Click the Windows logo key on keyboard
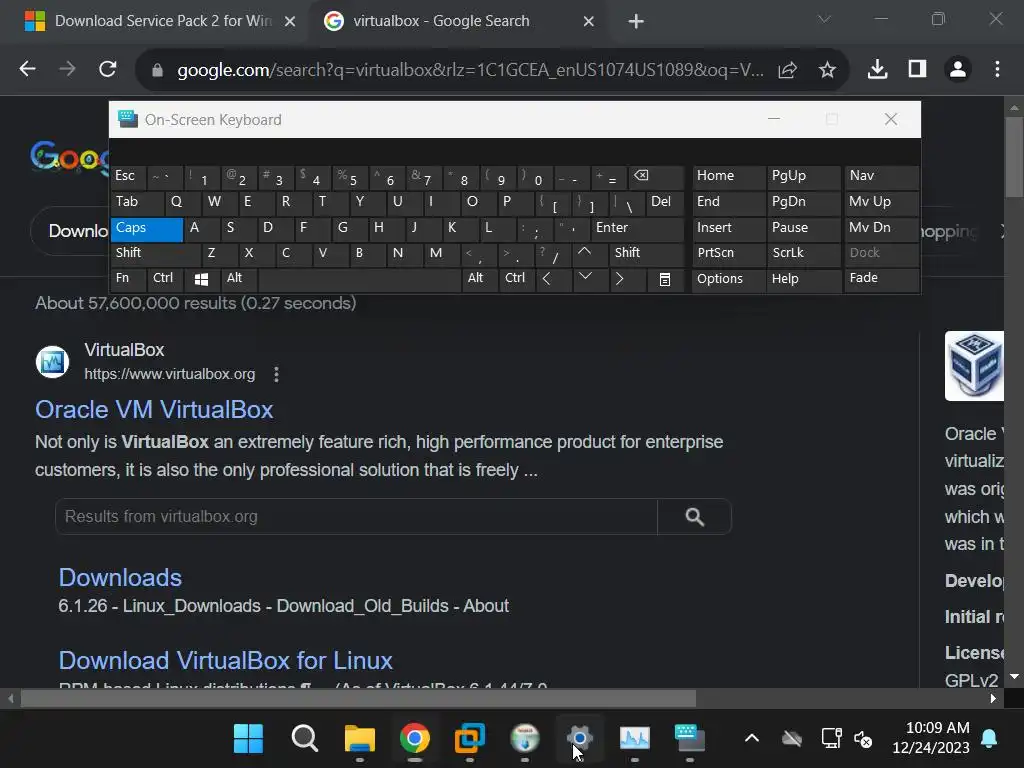 point(202,279)
